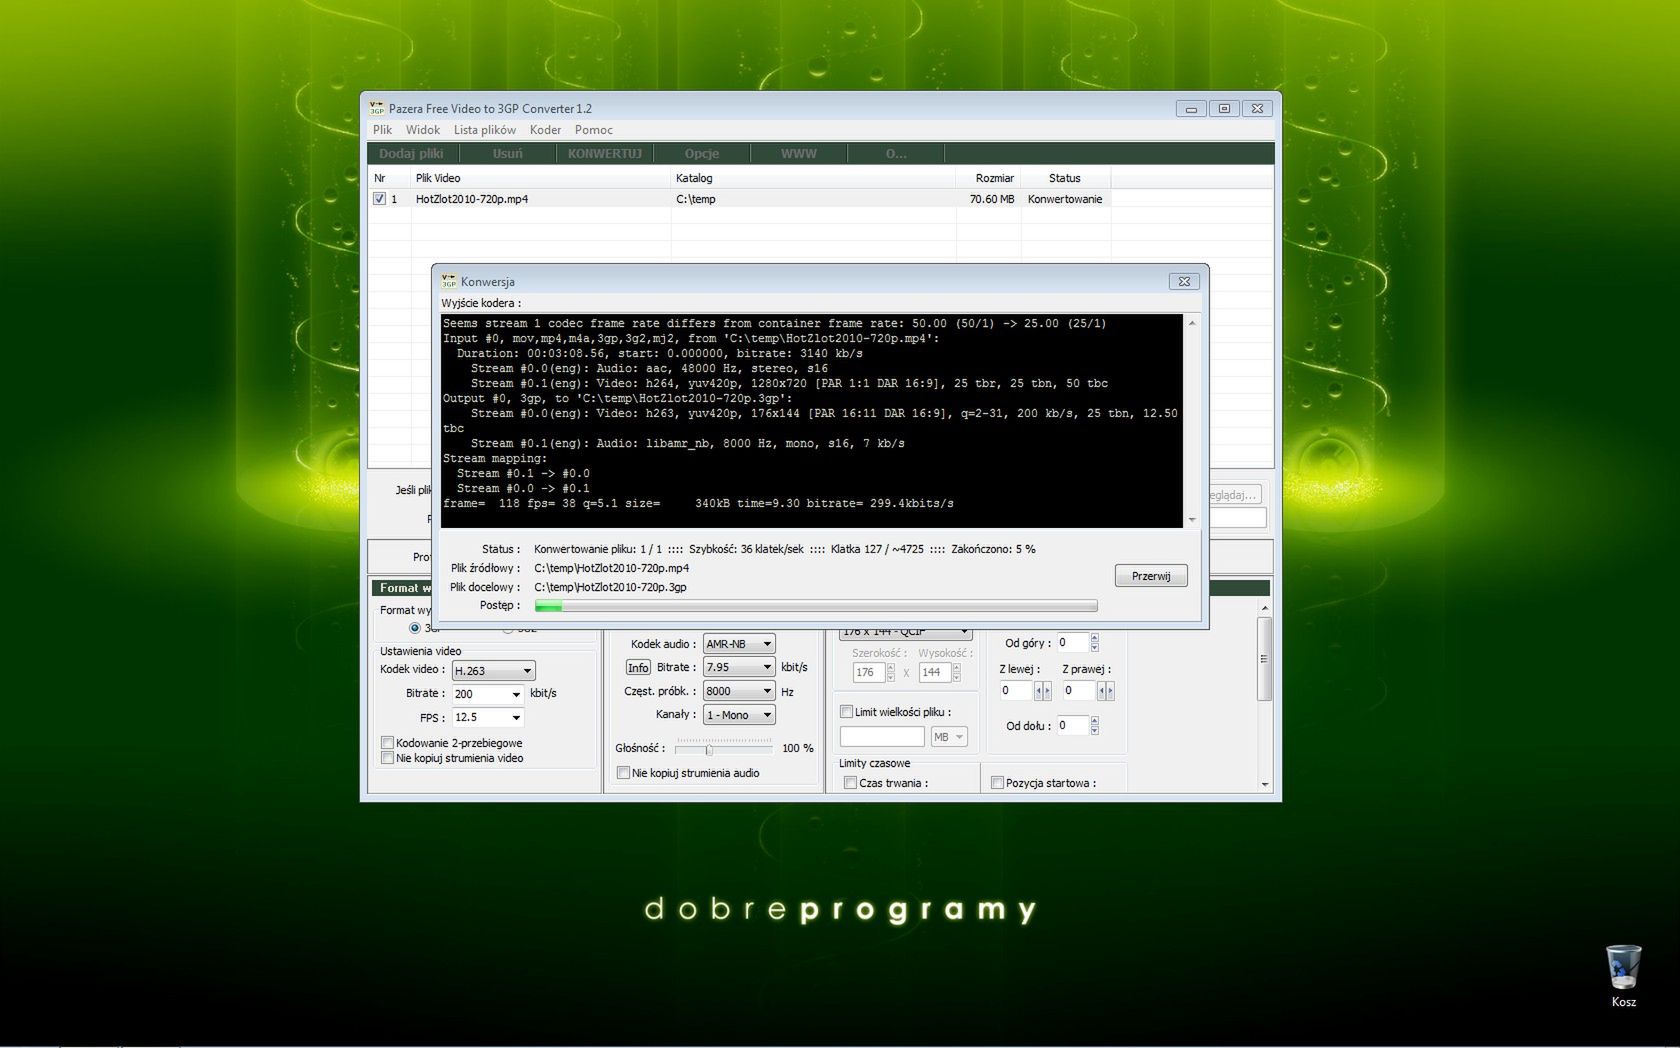
Task: Increase the Z prawej crop value arrow
Action: (1109, 691)
